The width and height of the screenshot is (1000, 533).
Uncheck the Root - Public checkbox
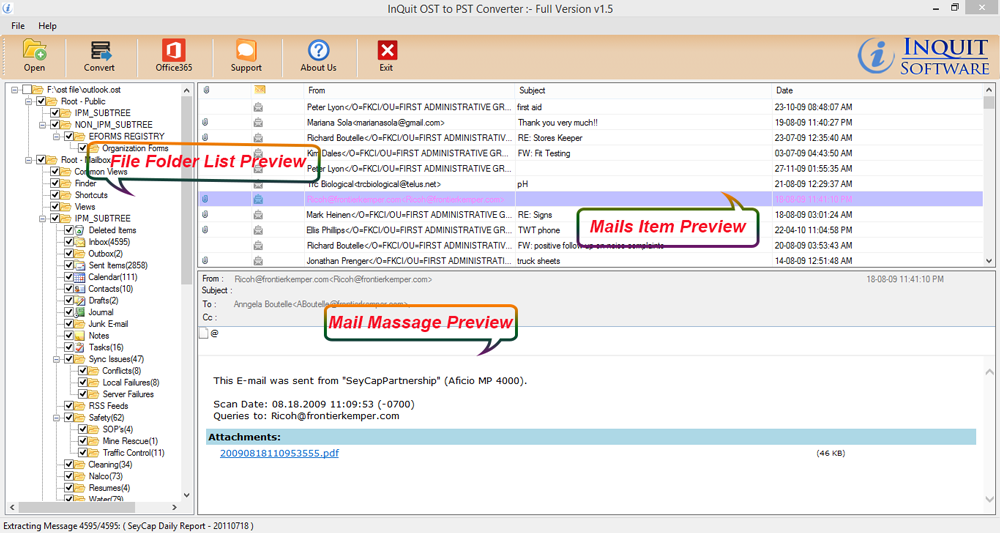(x=41, y=101)
